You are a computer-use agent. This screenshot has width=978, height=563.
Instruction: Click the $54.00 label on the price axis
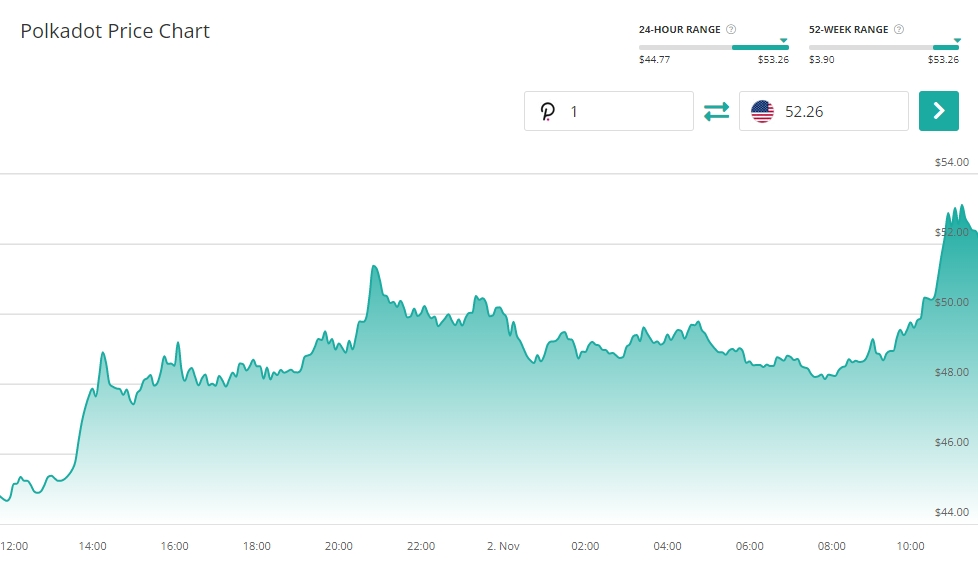(x=951, y=162)
